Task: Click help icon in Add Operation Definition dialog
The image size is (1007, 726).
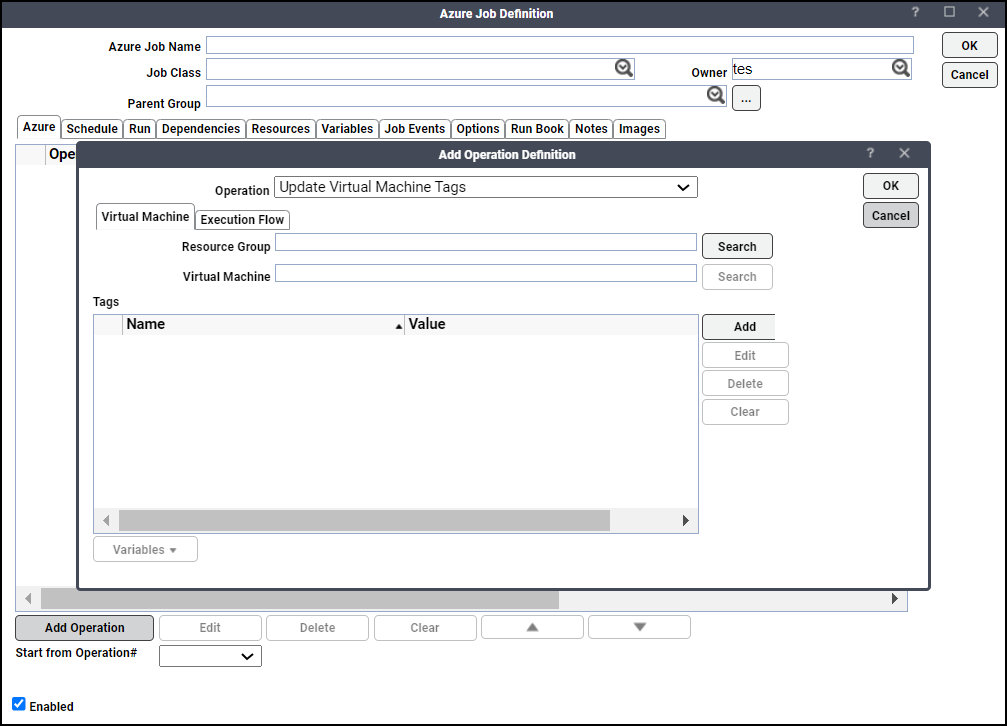Action: tap(870, 153)
